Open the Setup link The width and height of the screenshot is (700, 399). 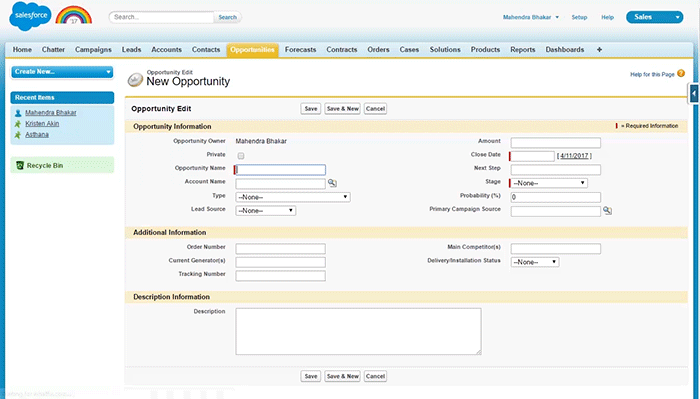[579, 17]
